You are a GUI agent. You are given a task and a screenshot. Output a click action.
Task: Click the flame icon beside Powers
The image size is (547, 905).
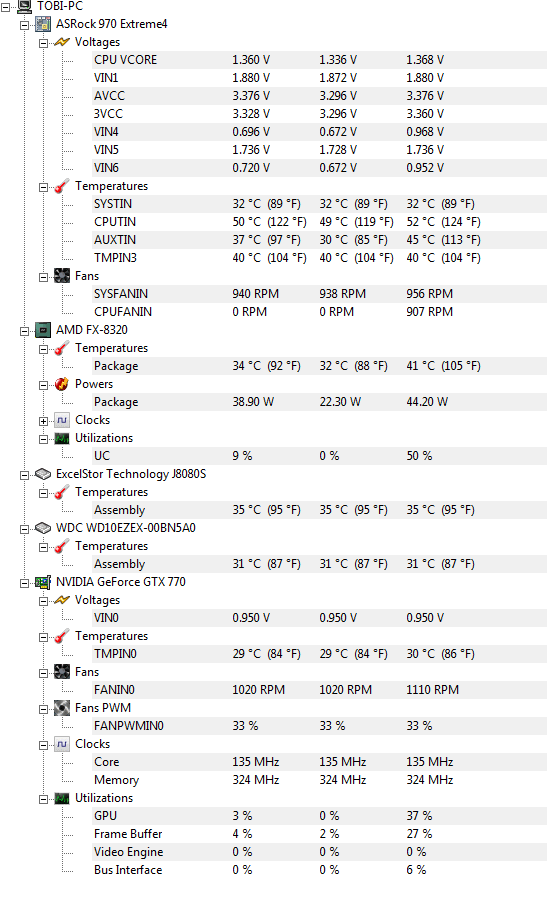click(x=62, y=384)
